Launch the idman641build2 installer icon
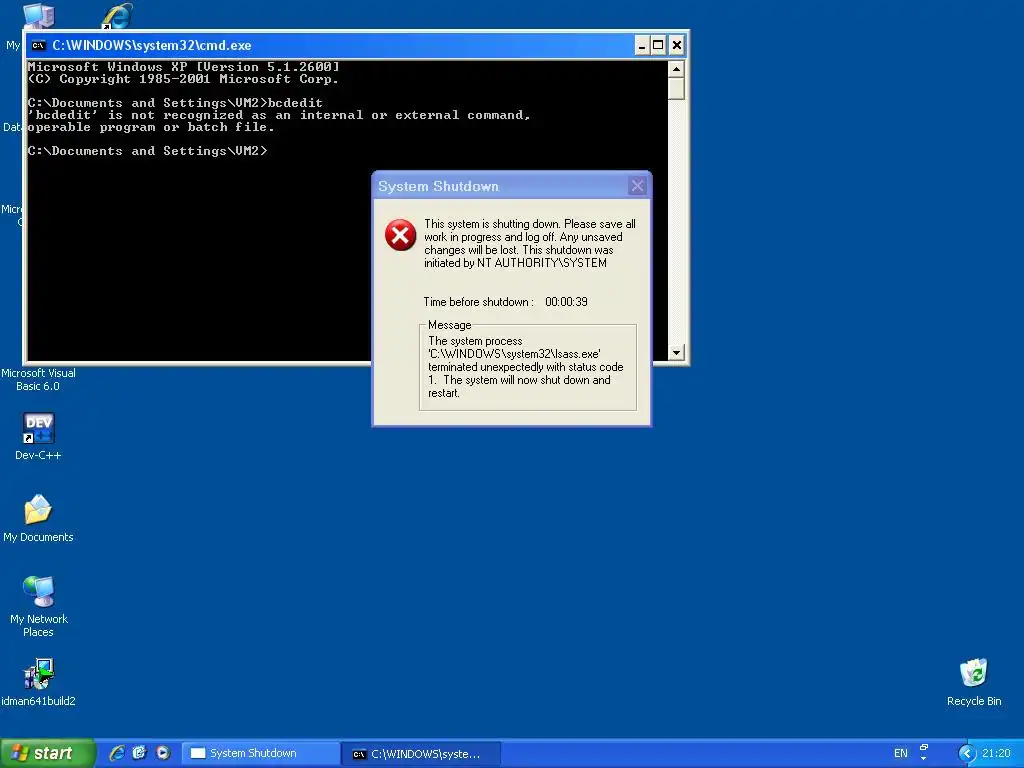 coord(39,674)
